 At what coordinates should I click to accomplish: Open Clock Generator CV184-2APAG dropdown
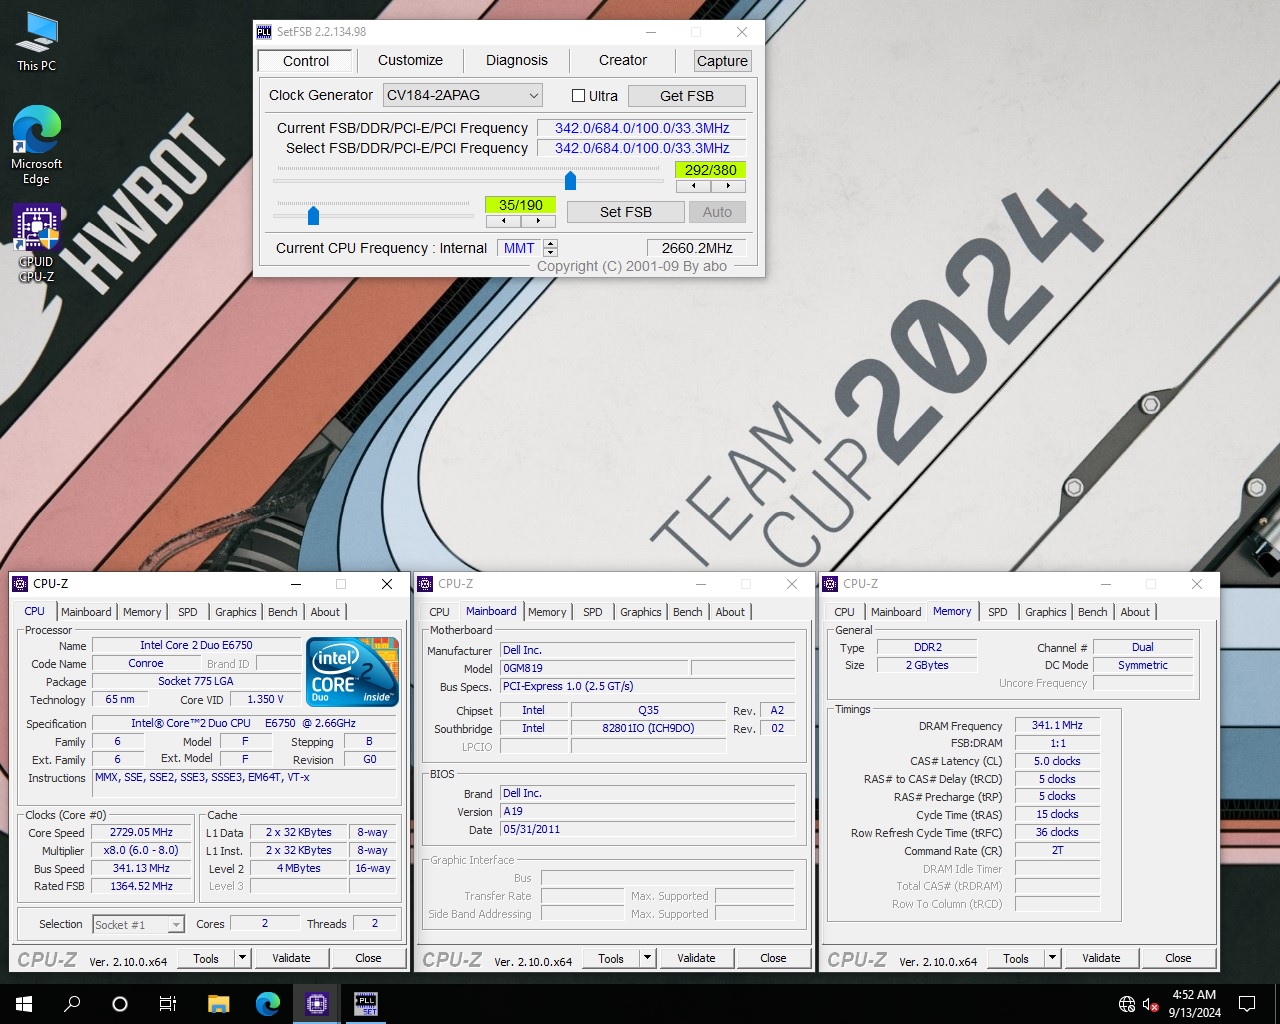pos(463,95)
